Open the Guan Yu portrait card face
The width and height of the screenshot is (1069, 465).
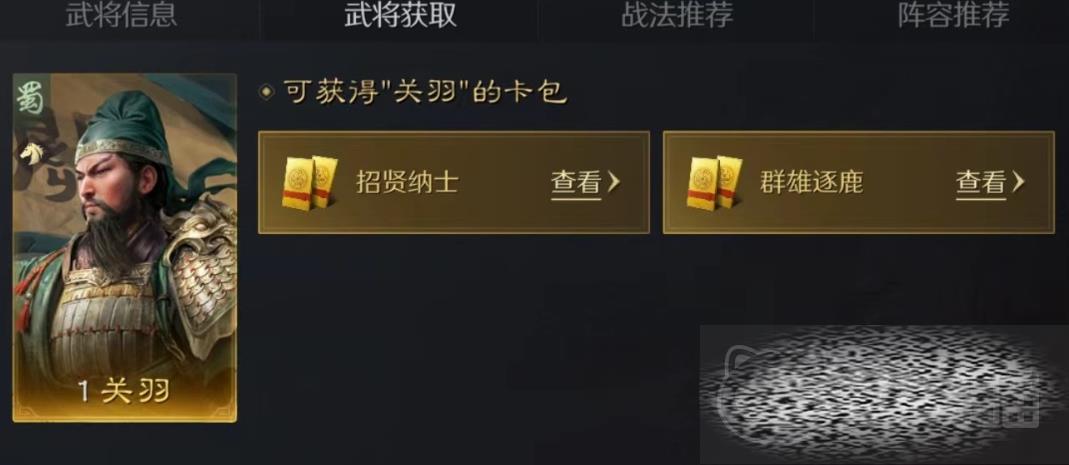(x=125, y=248)
